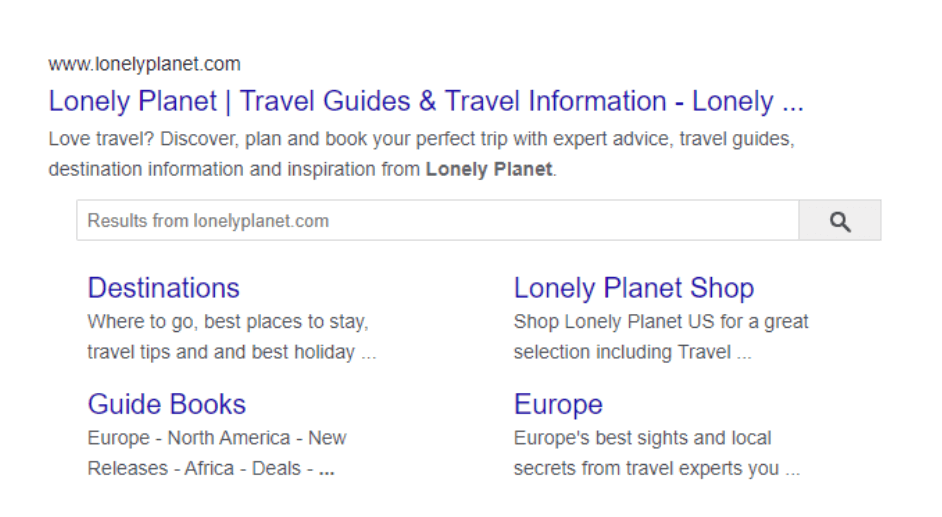Select the 'Love travel? Discover, plan' snippet line
Viewport: 942px width, 517px height.
[x=421, y=139]
